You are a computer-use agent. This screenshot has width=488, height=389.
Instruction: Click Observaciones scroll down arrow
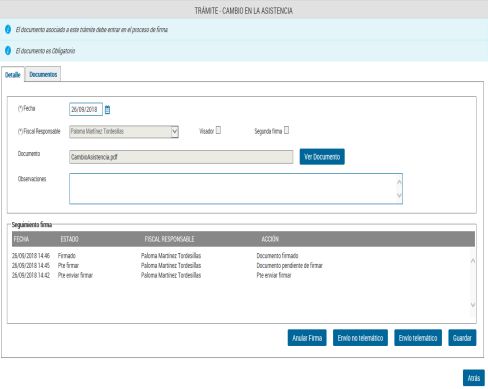[x=399, y=195]
